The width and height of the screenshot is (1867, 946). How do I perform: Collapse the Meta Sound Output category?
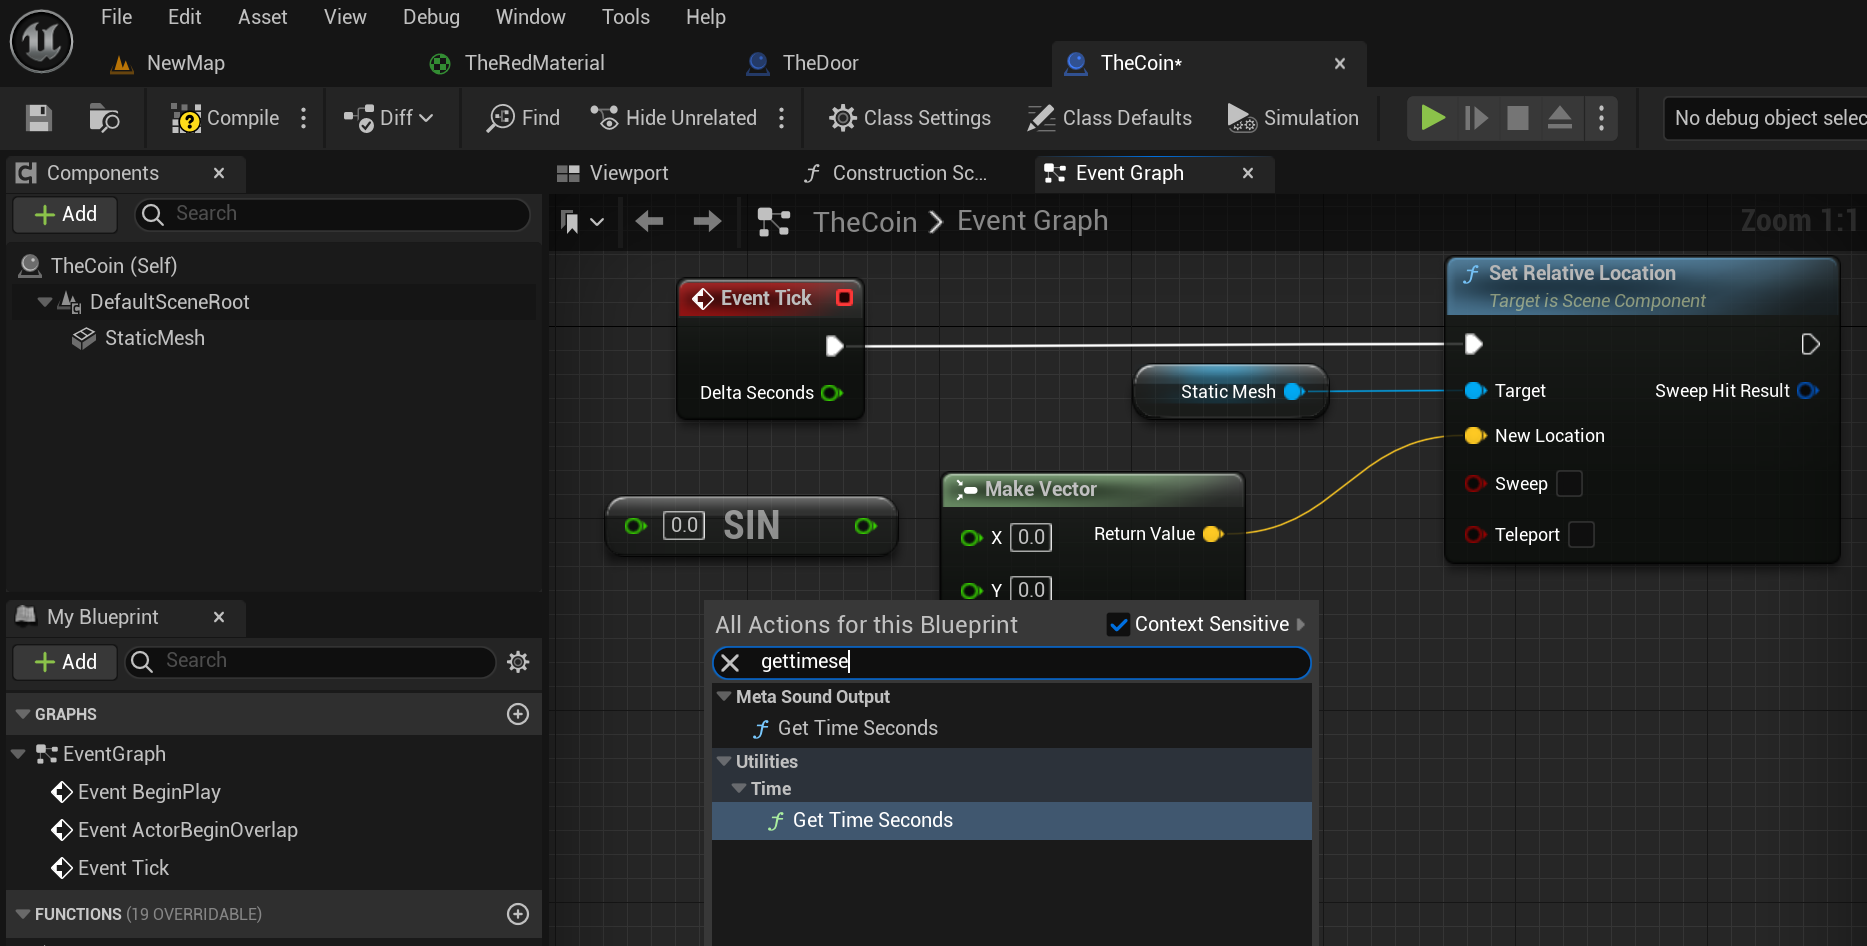(x=724, y=696)
